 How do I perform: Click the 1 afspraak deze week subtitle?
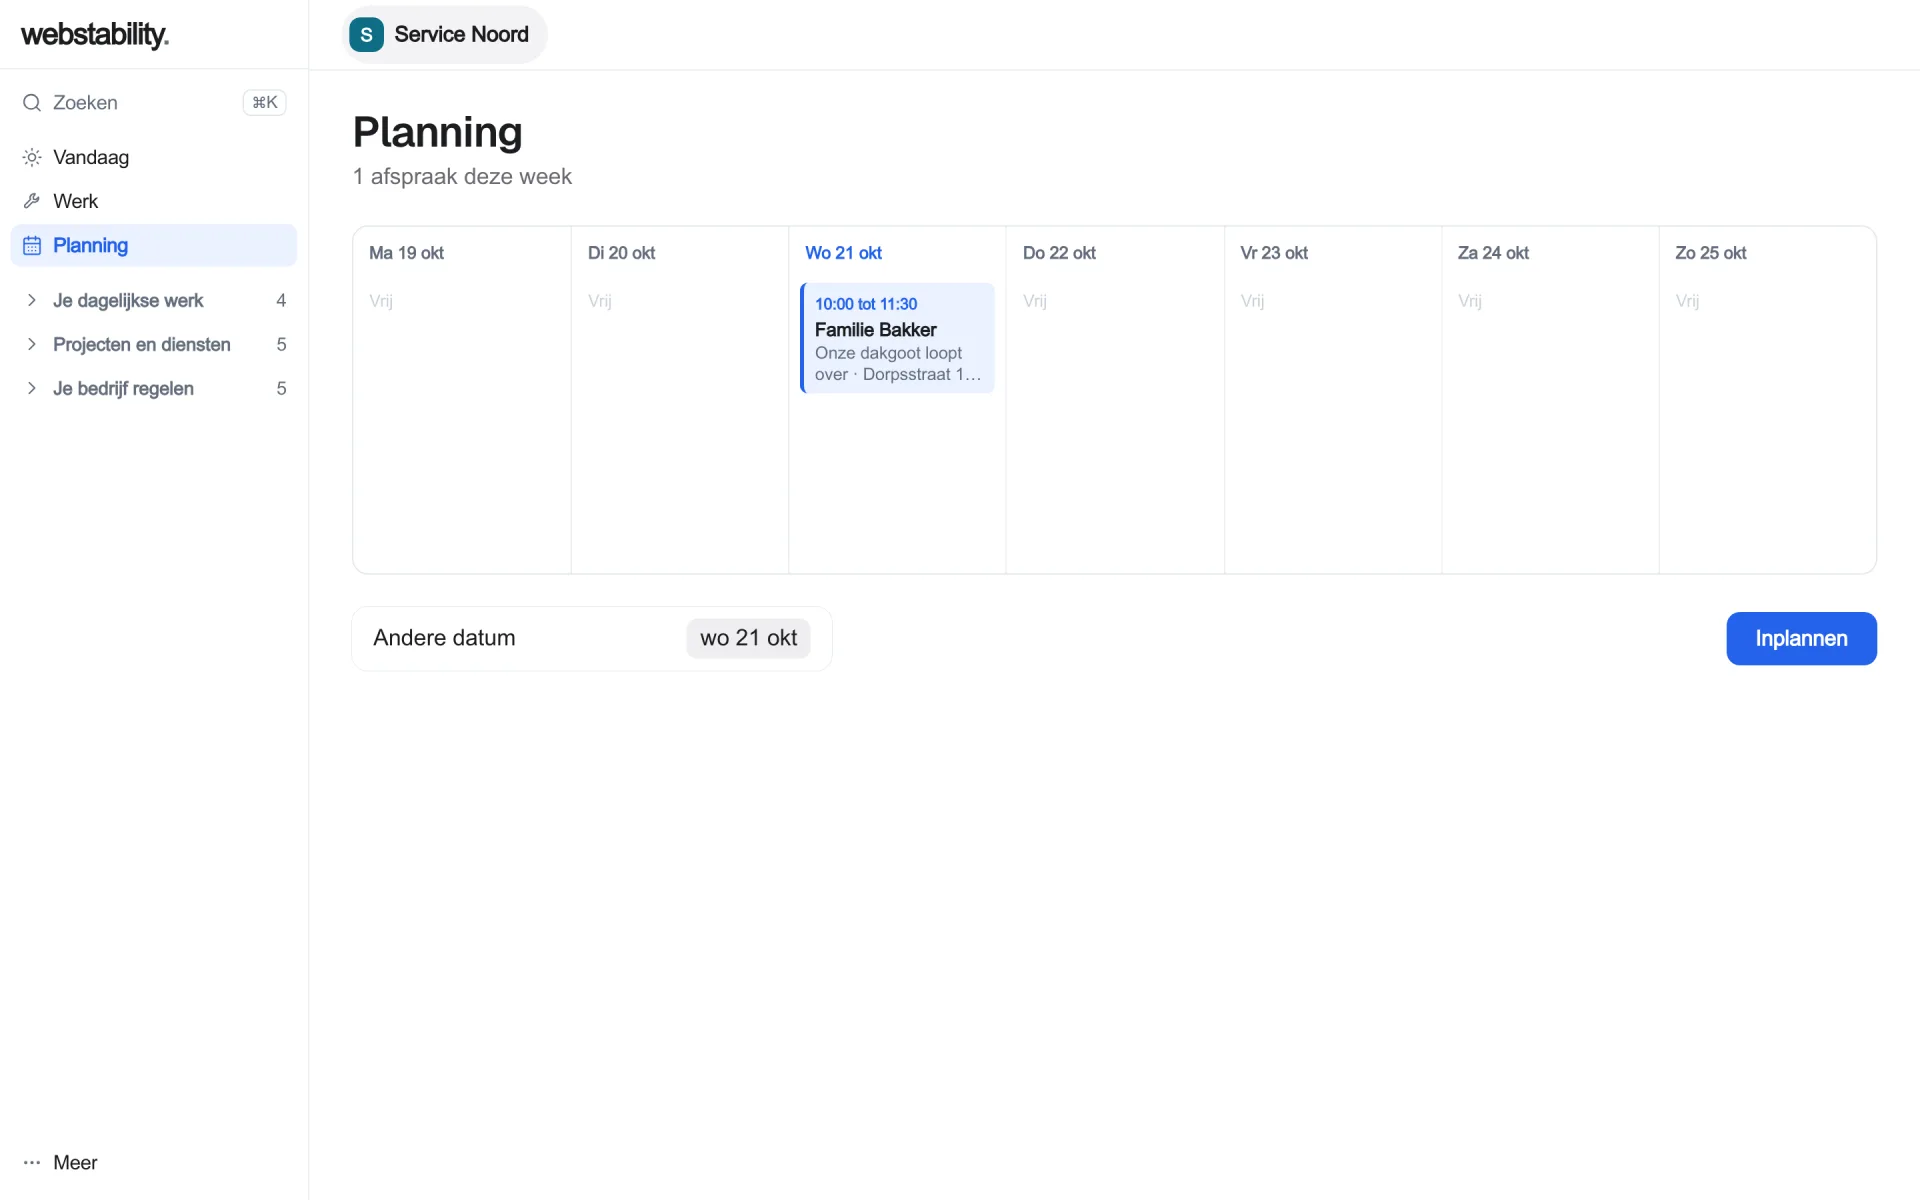point(462,177)
